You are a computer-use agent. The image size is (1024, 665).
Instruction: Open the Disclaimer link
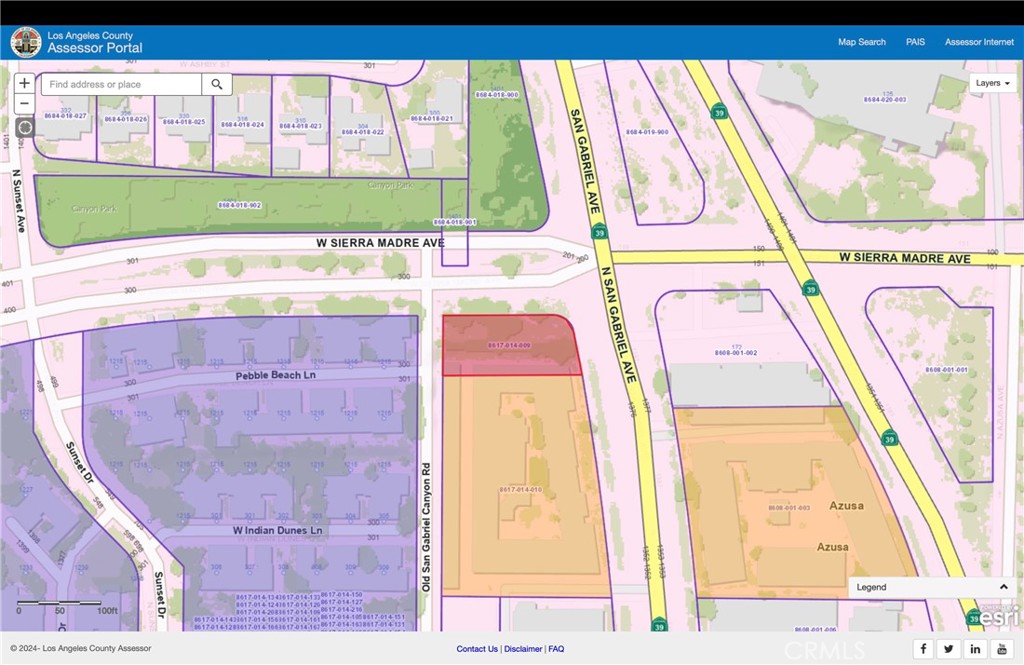tap(523, 649)
